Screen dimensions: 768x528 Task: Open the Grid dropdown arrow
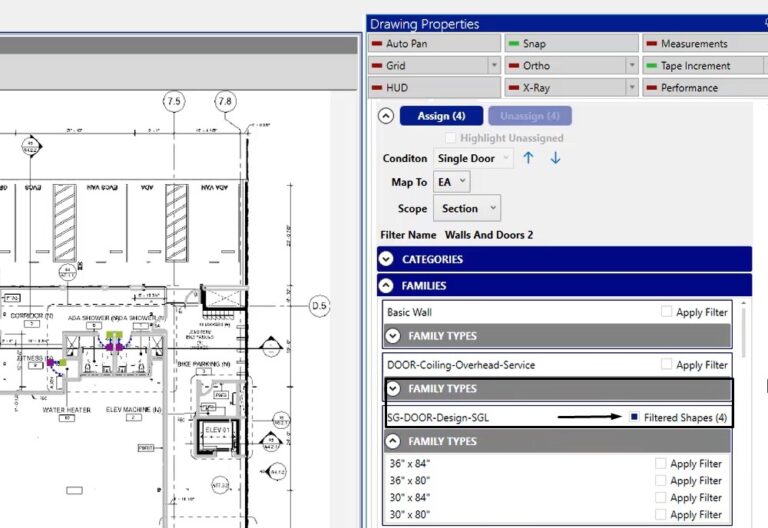tap(494, 66)
